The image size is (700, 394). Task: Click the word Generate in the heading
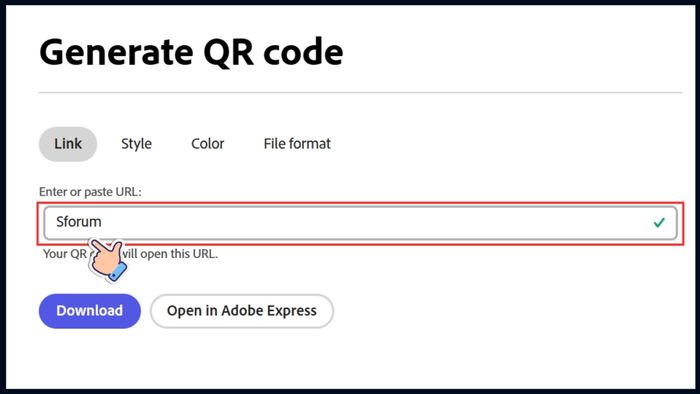click(116, 53)
